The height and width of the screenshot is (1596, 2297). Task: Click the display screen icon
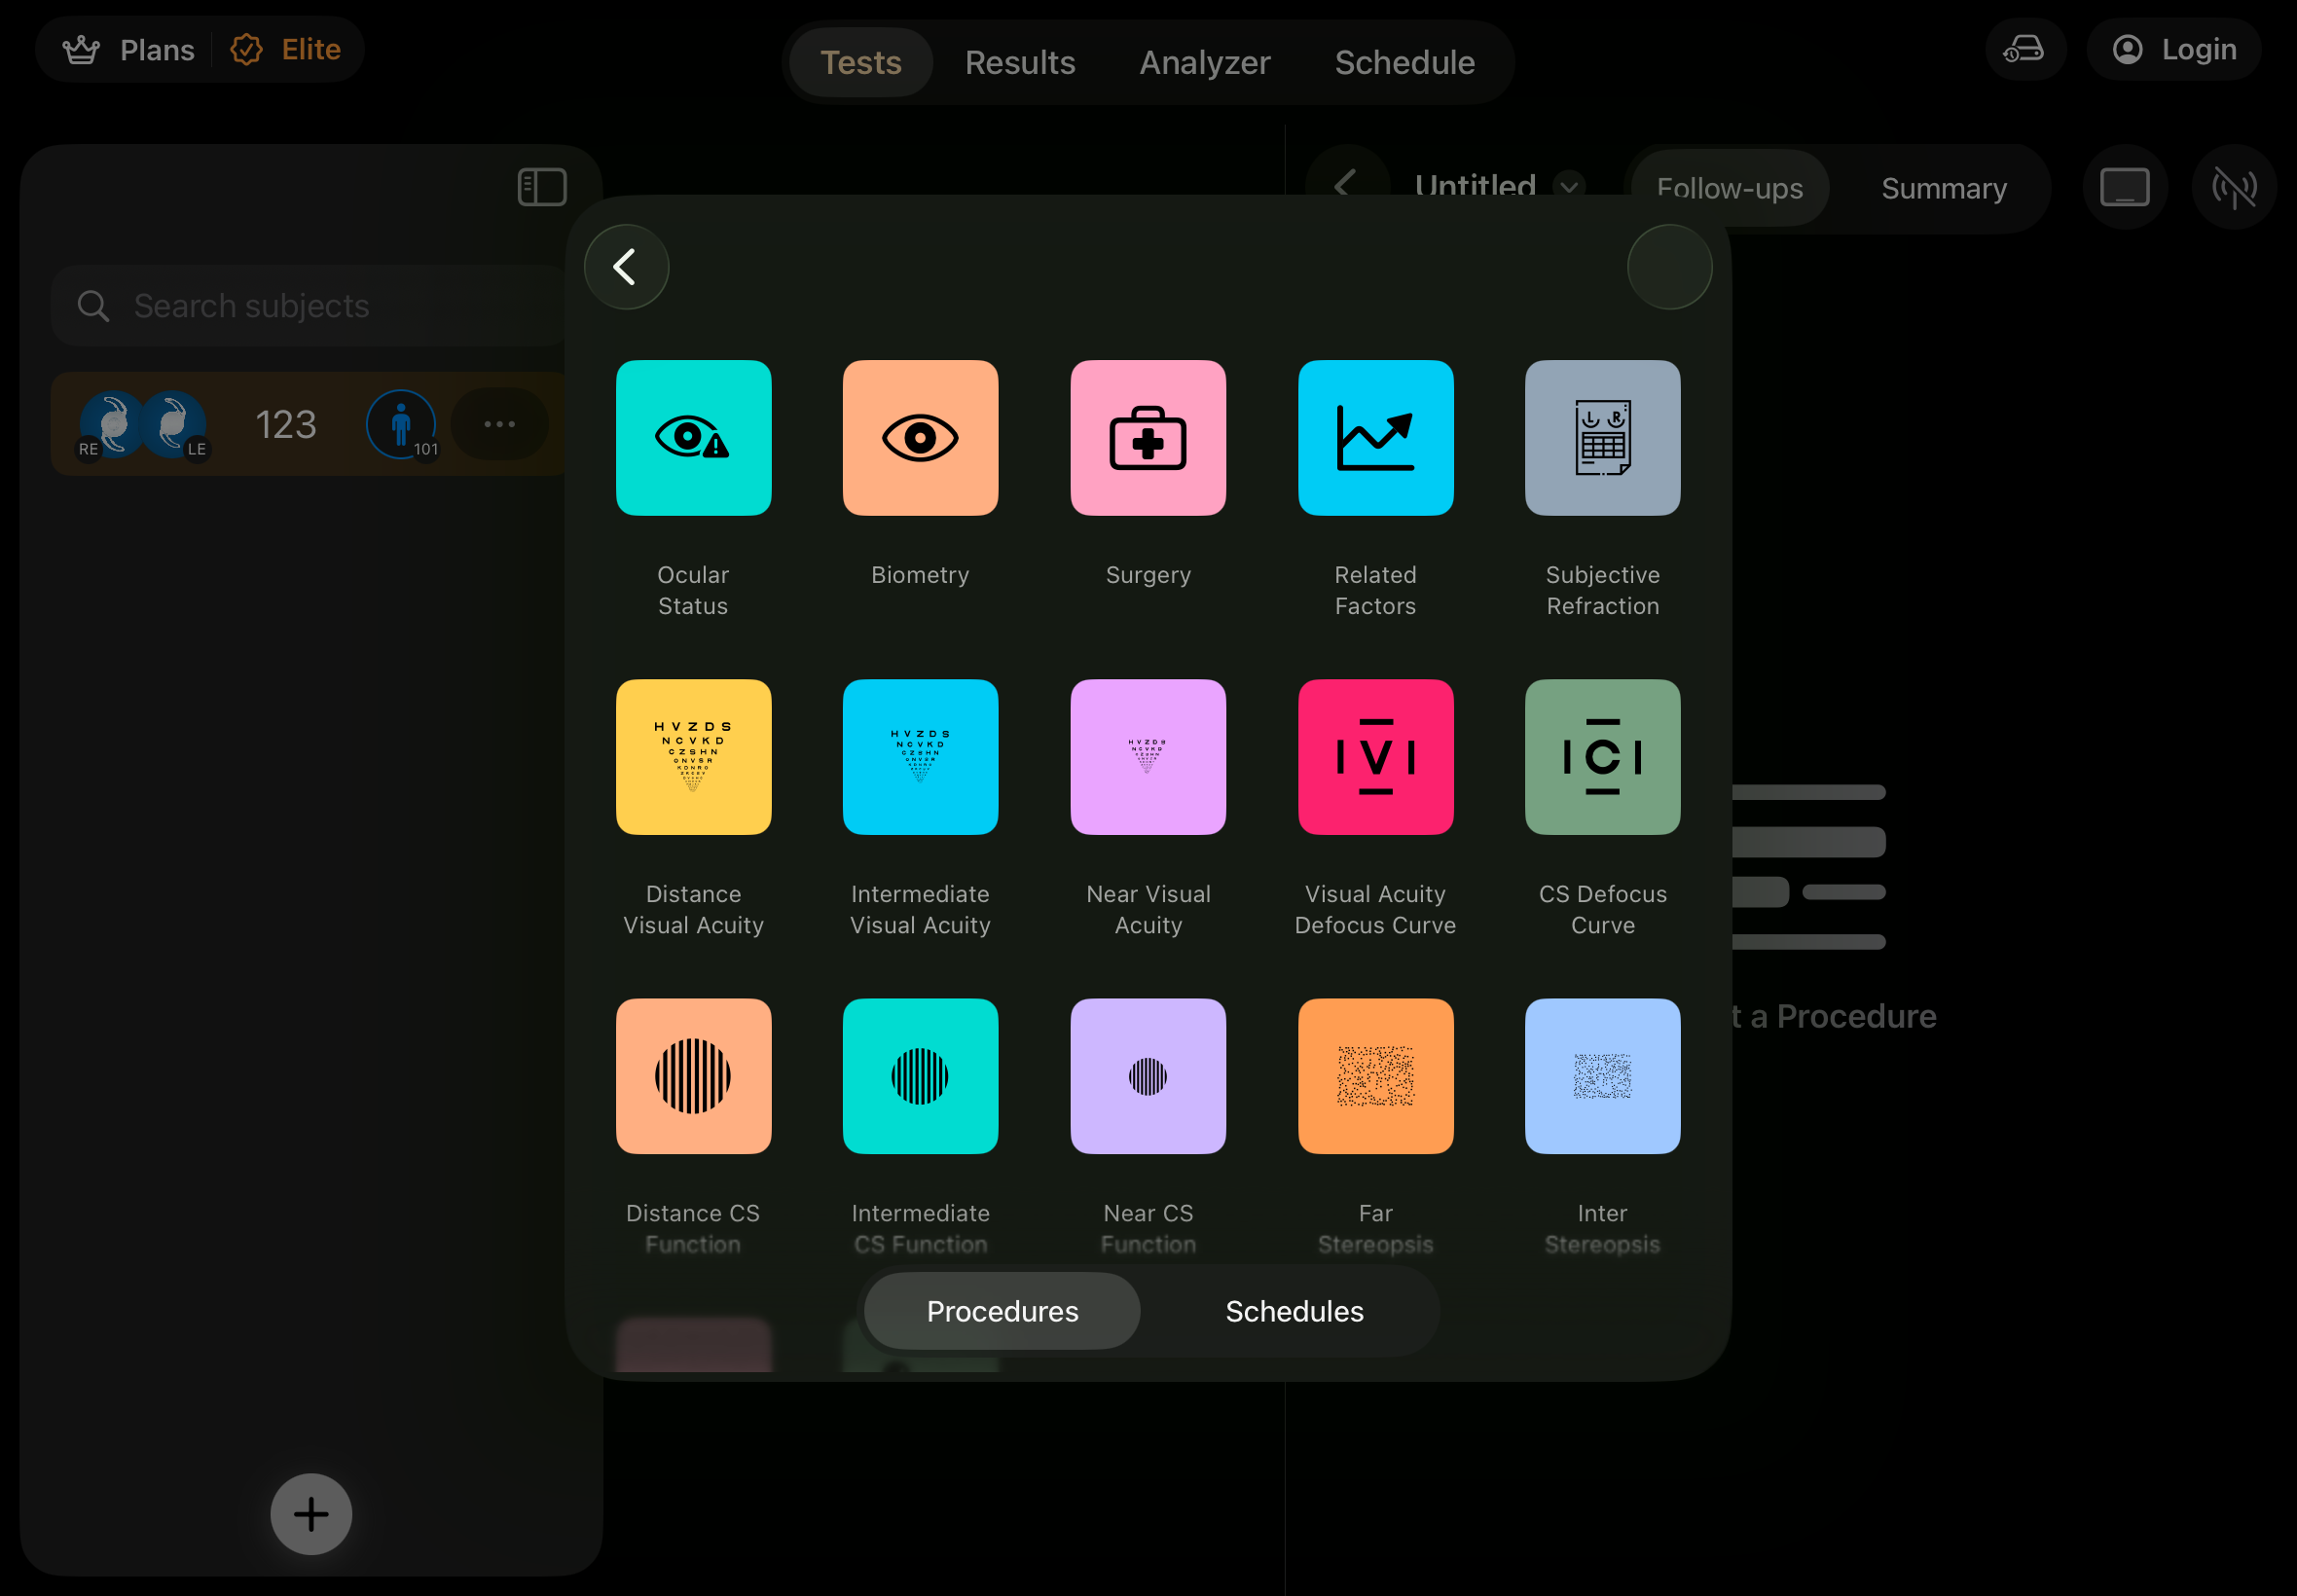tap(2124, 187)
